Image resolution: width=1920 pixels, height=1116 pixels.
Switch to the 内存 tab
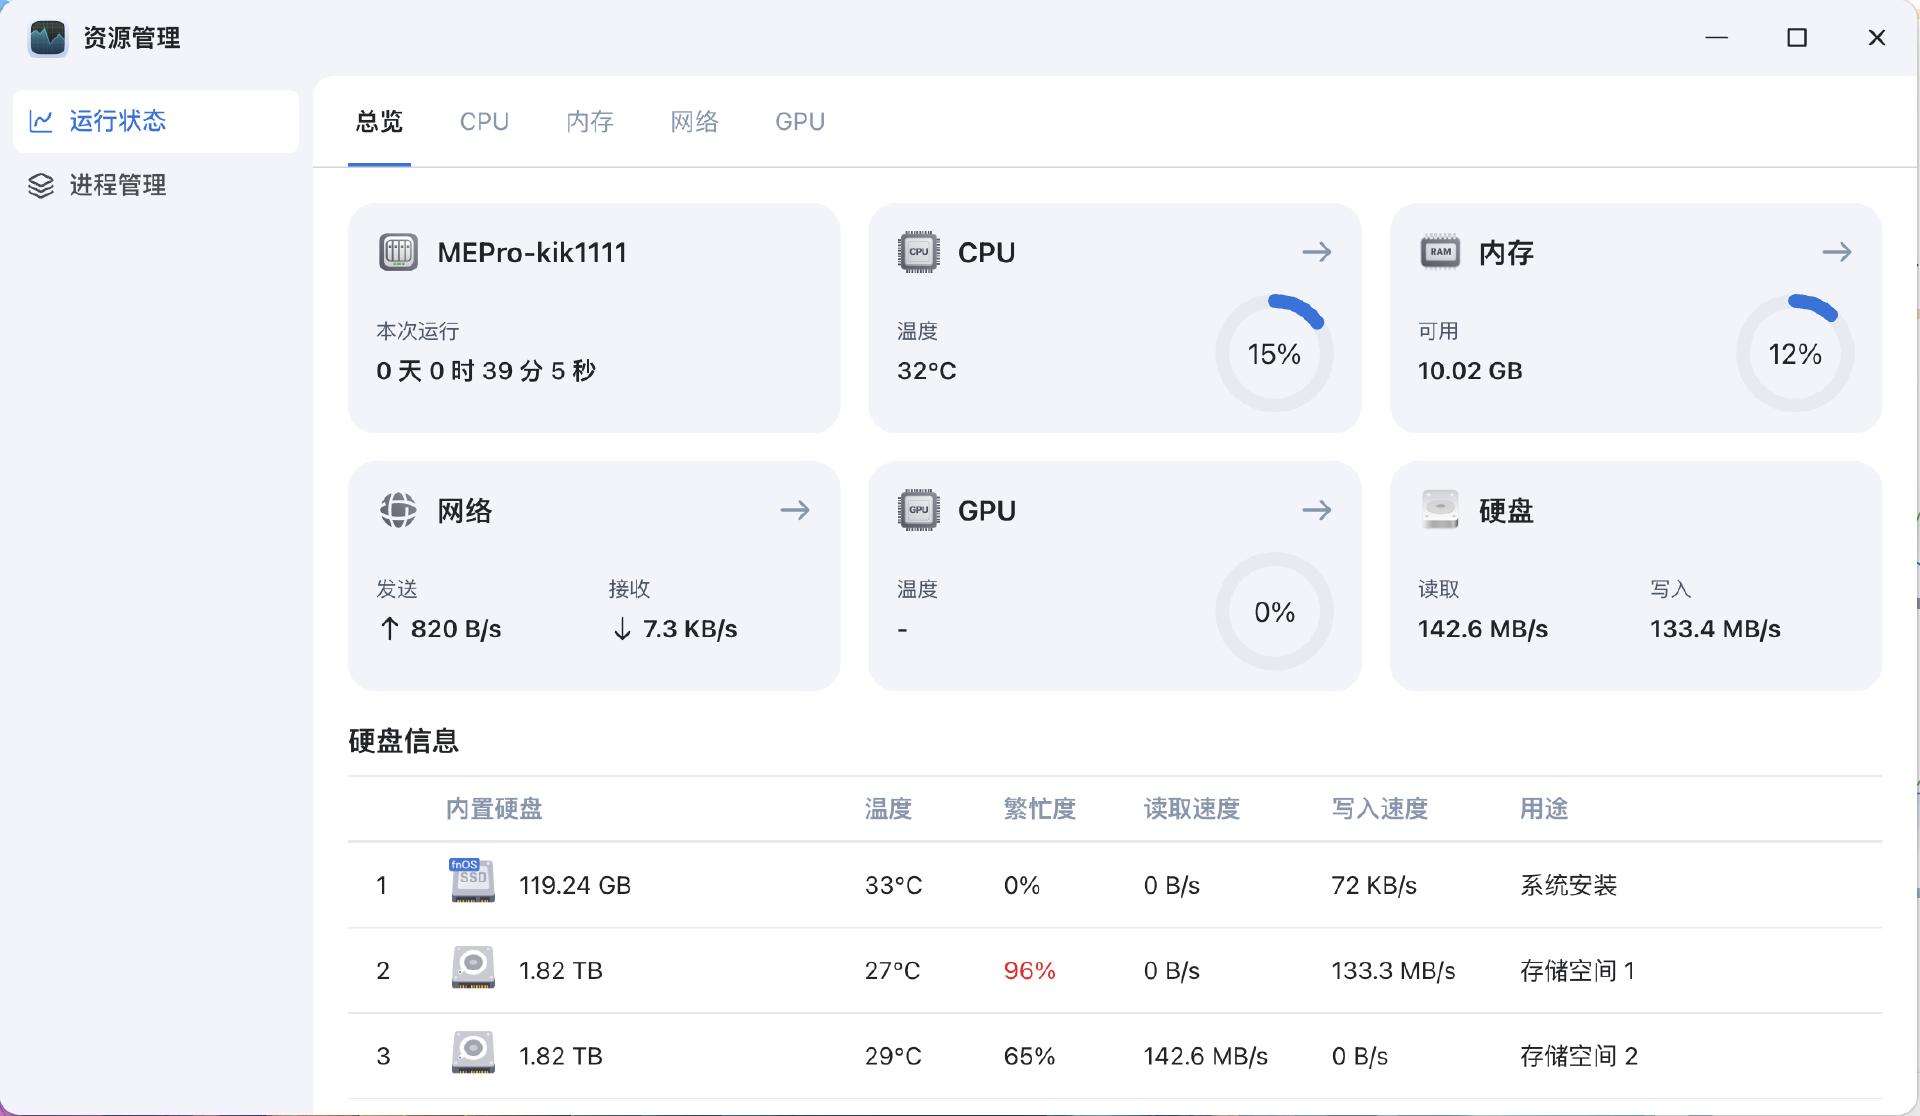(x=589, y=122)
